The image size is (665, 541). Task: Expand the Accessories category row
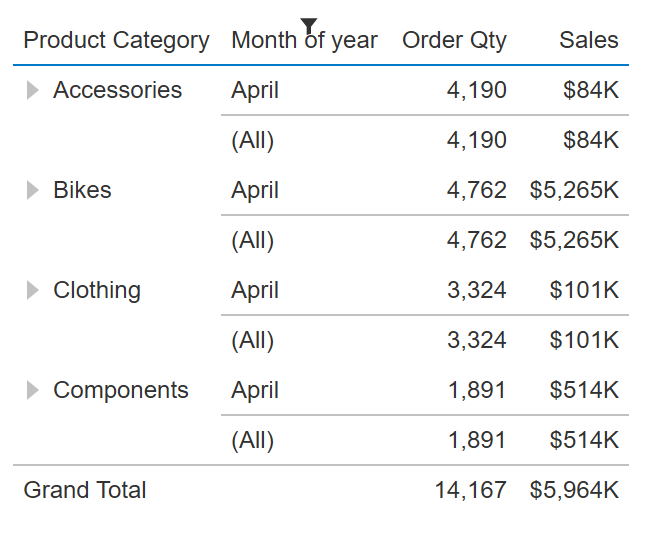coord(33,91)
